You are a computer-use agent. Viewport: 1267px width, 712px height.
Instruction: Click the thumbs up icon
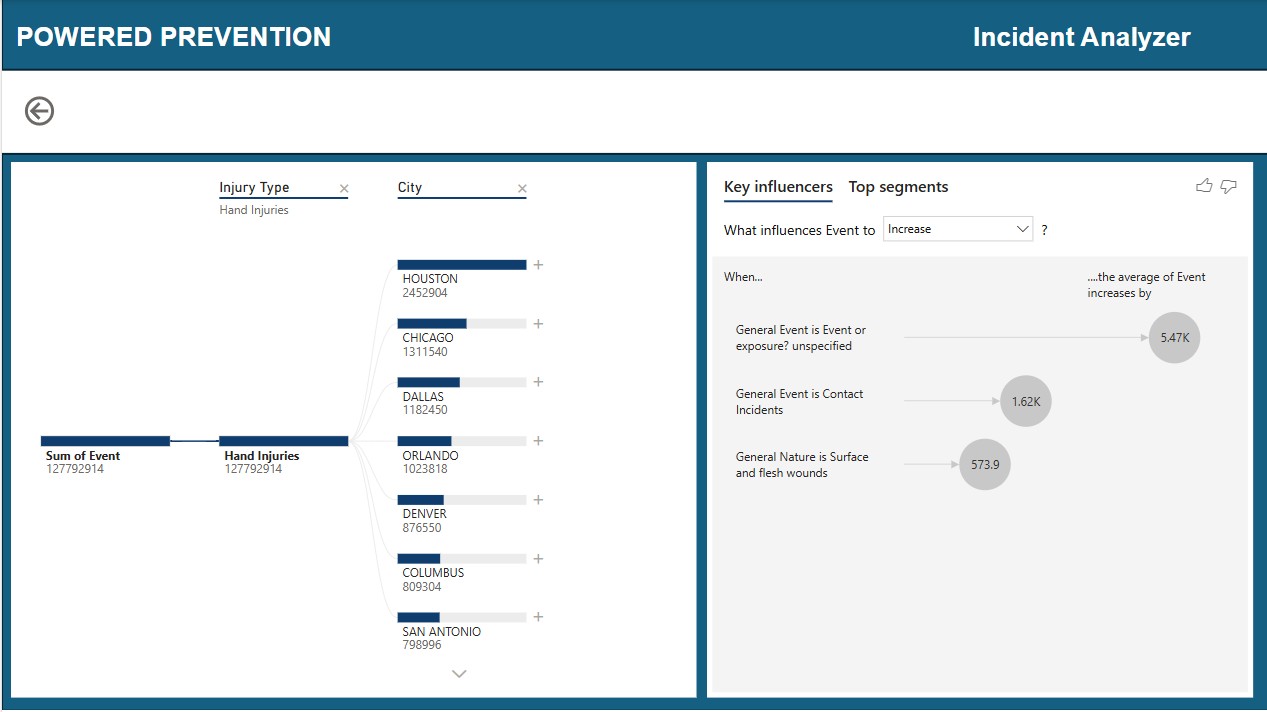[1204, 186]
